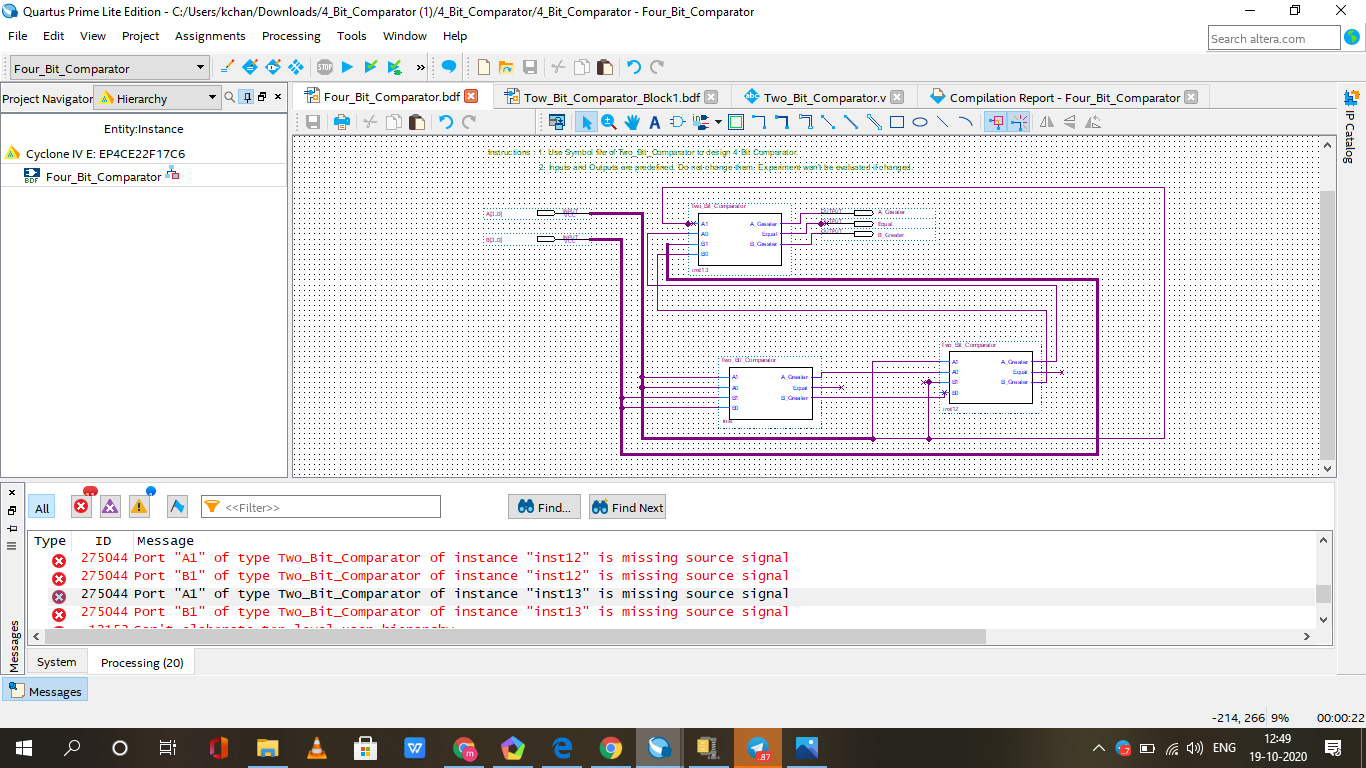The height and width of the screenshot is (768, 1366).
Task: Open the Pin Tool dropdown arrow
Action: coord(718,122)
